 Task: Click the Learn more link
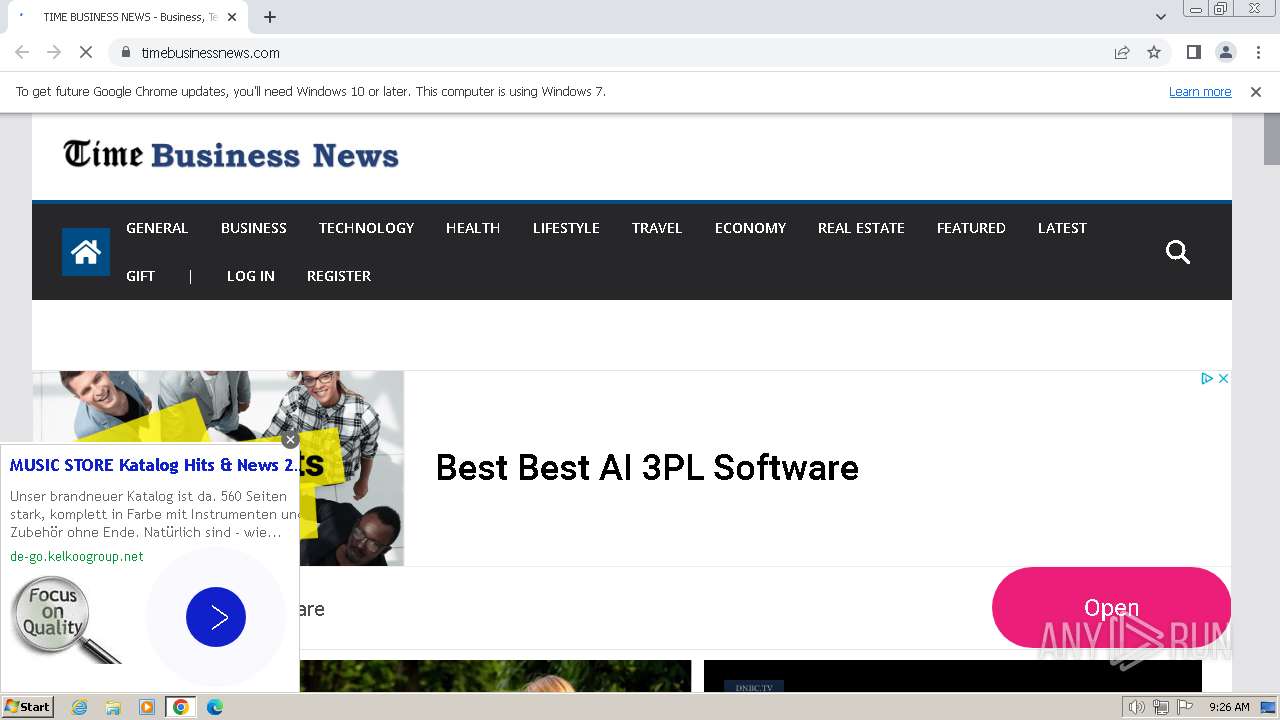click(x=1200, y=91)
